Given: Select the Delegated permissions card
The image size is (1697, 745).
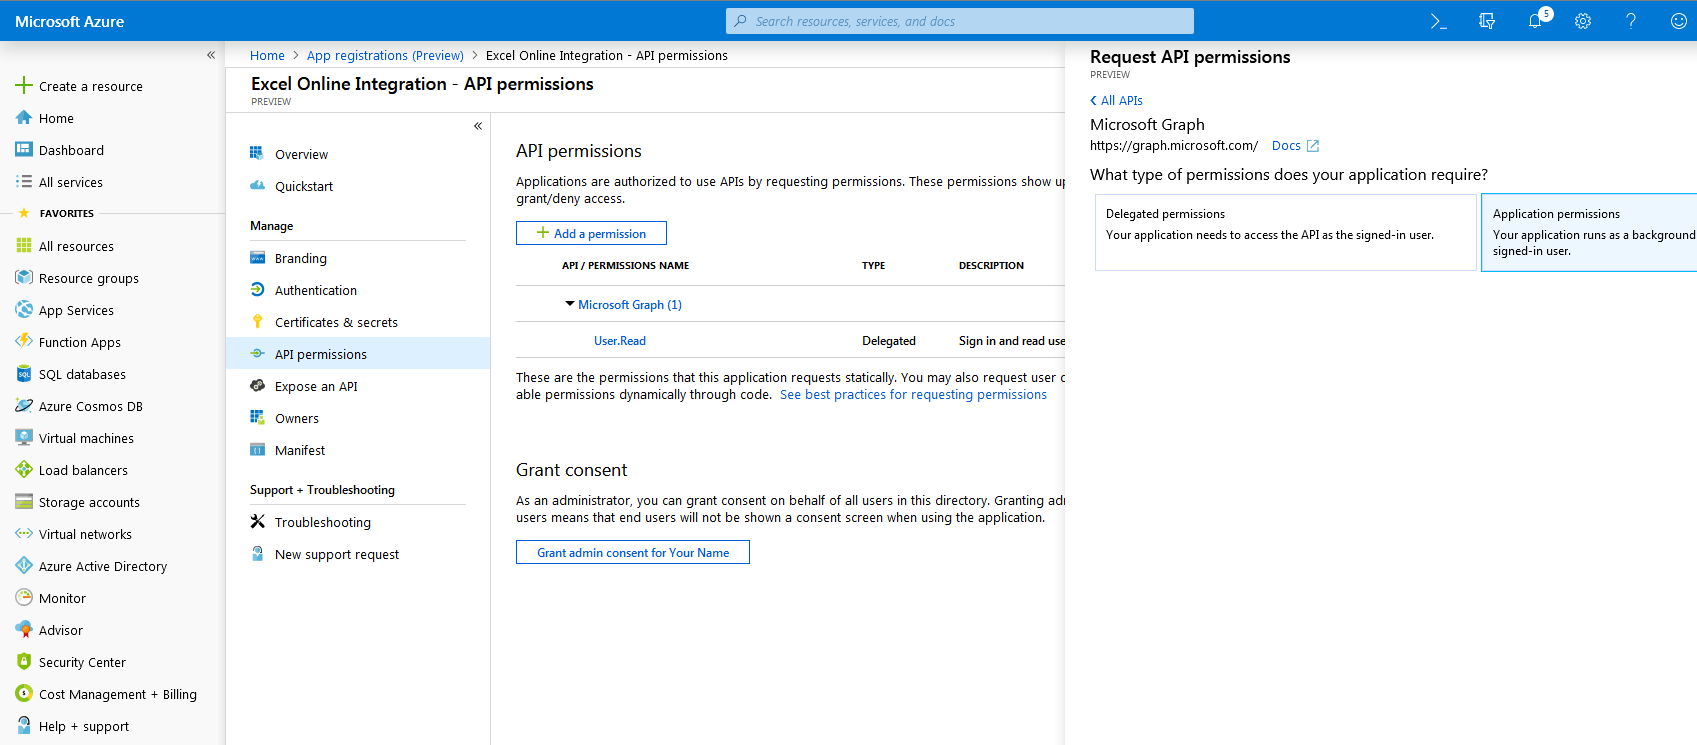Looking at the screenshot, I should coord(1285,232).
